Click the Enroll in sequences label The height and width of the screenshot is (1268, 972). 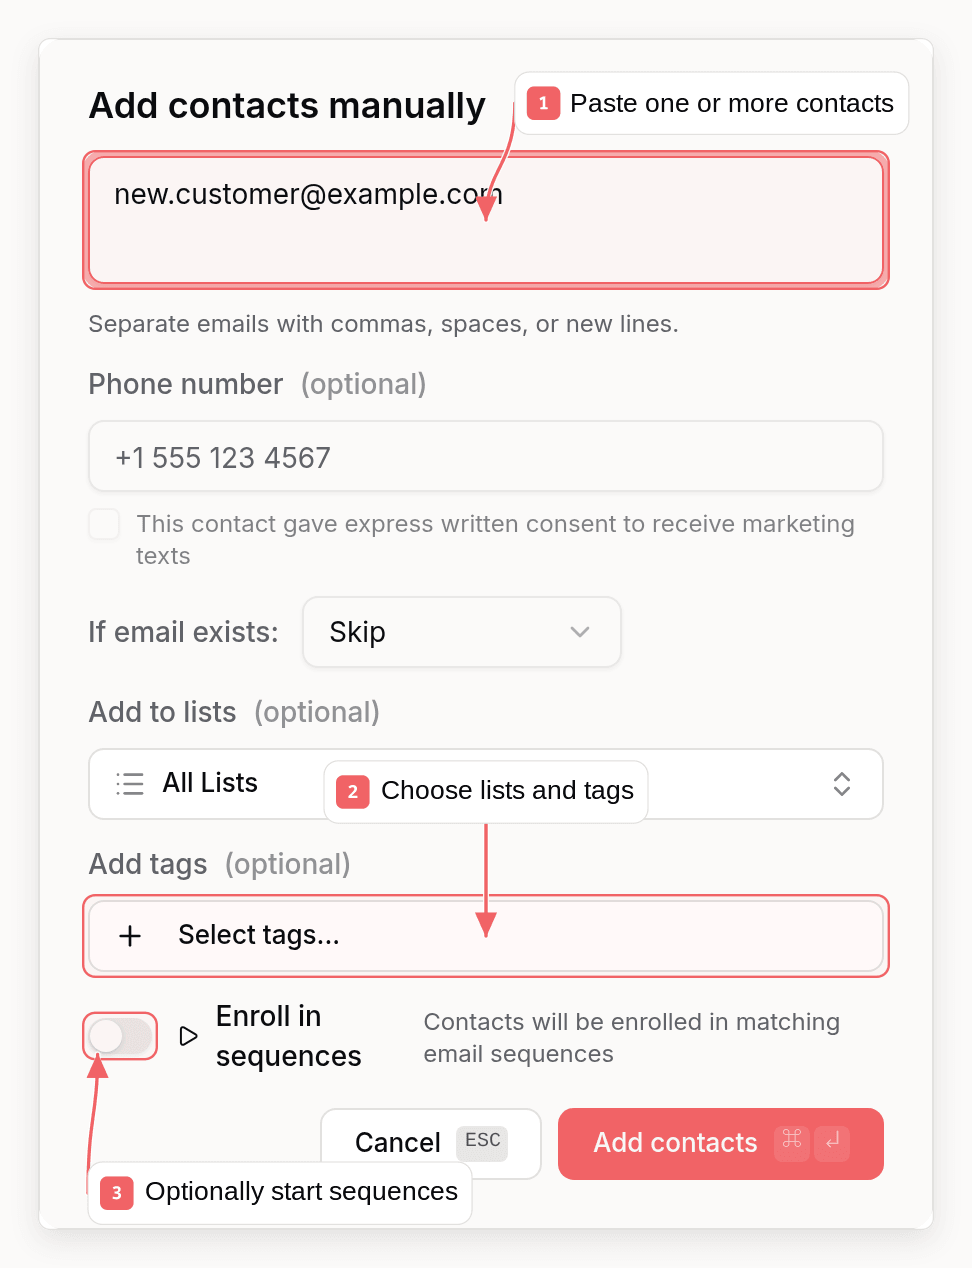(289, 1036)
